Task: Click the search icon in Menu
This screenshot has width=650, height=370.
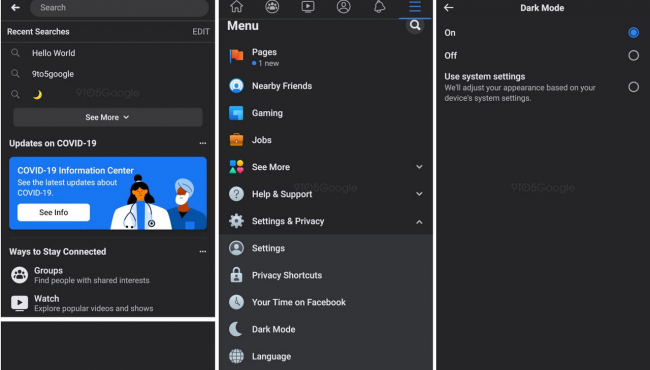Action: coord(415,25)
